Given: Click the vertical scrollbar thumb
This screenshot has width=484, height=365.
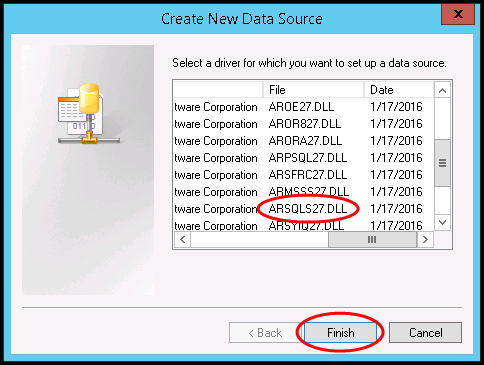Looking at the screenshot, I should pyautogui.click(x=442, y=163).
